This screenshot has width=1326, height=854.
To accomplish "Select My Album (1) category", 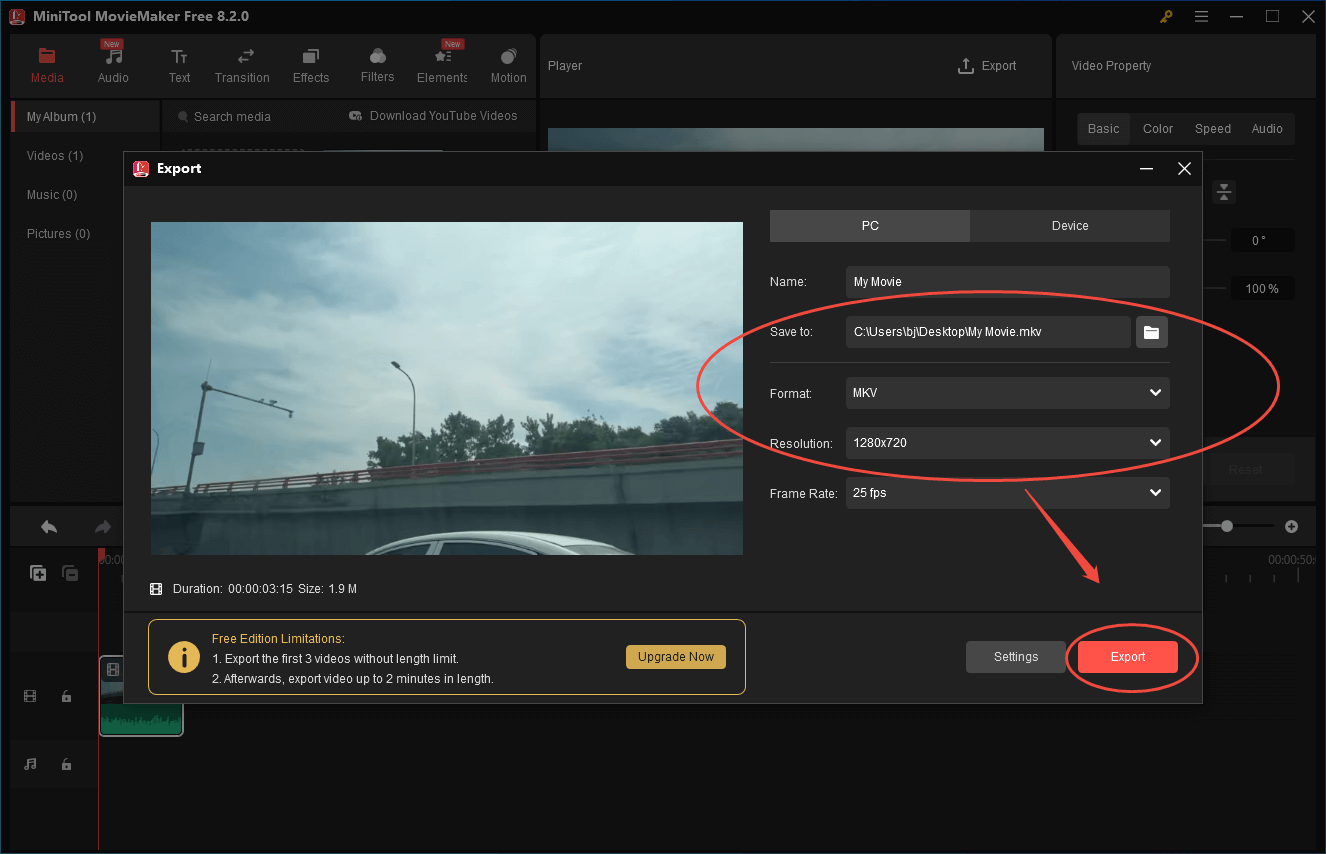I will pyautogui.click(x=85, y=117).
